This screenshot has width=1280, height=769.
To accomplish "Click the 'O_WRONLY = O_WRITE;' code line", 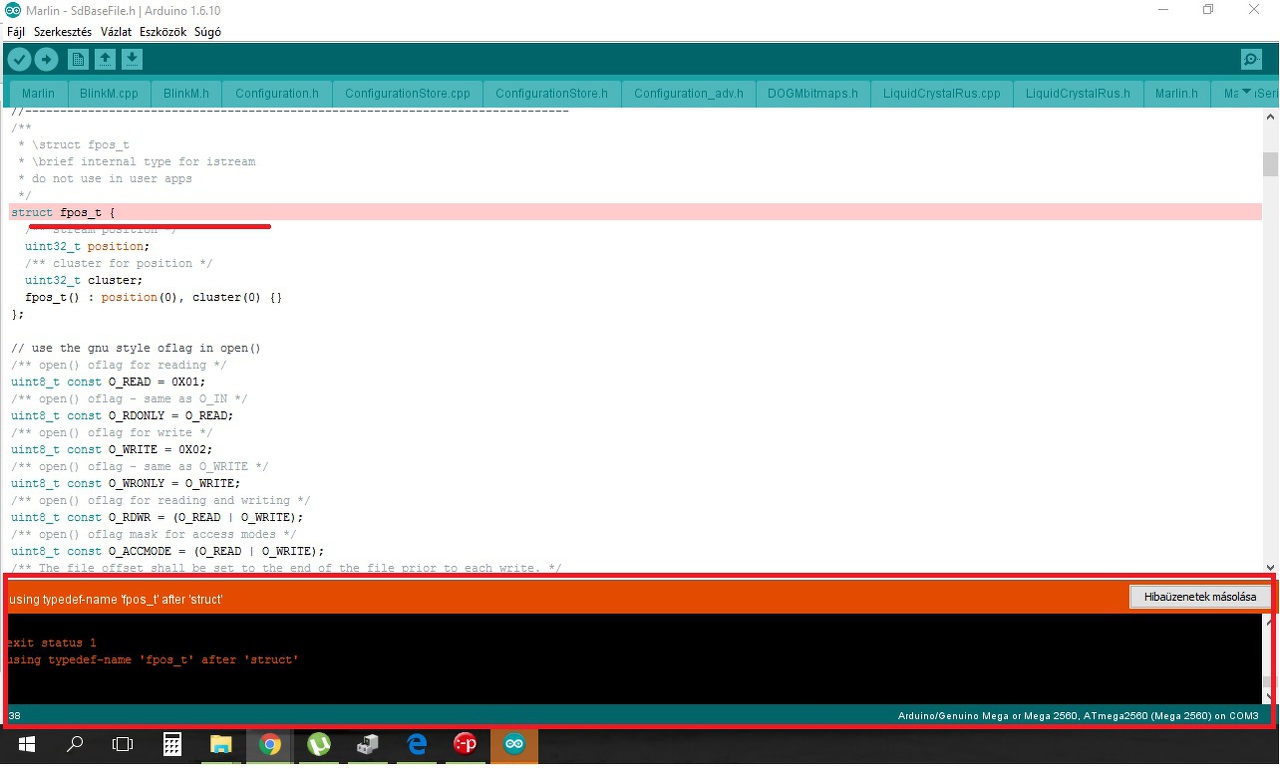I will (x=126, y=483).
